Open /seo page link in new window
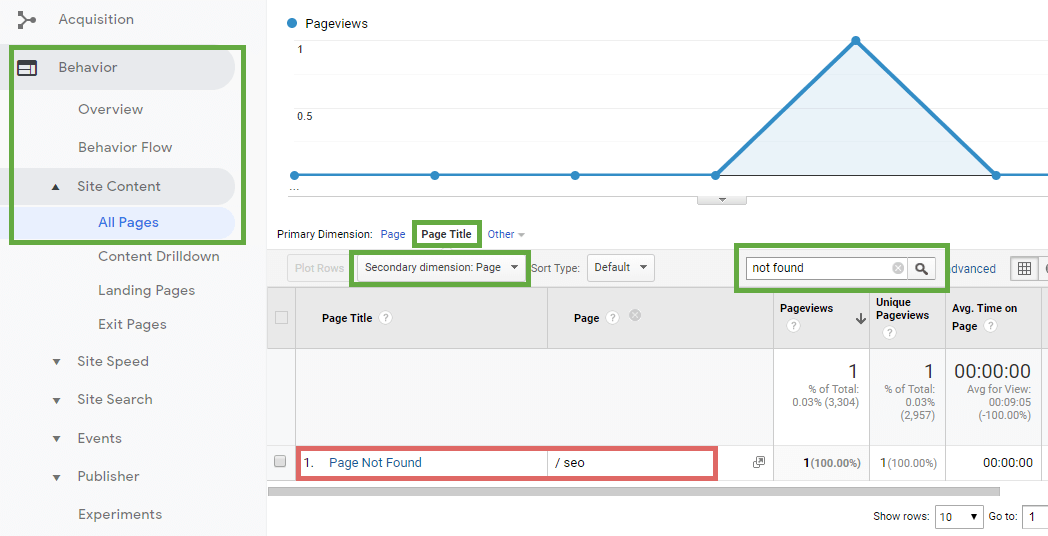The image size is (1048, 536). click(x=759, y=462)
